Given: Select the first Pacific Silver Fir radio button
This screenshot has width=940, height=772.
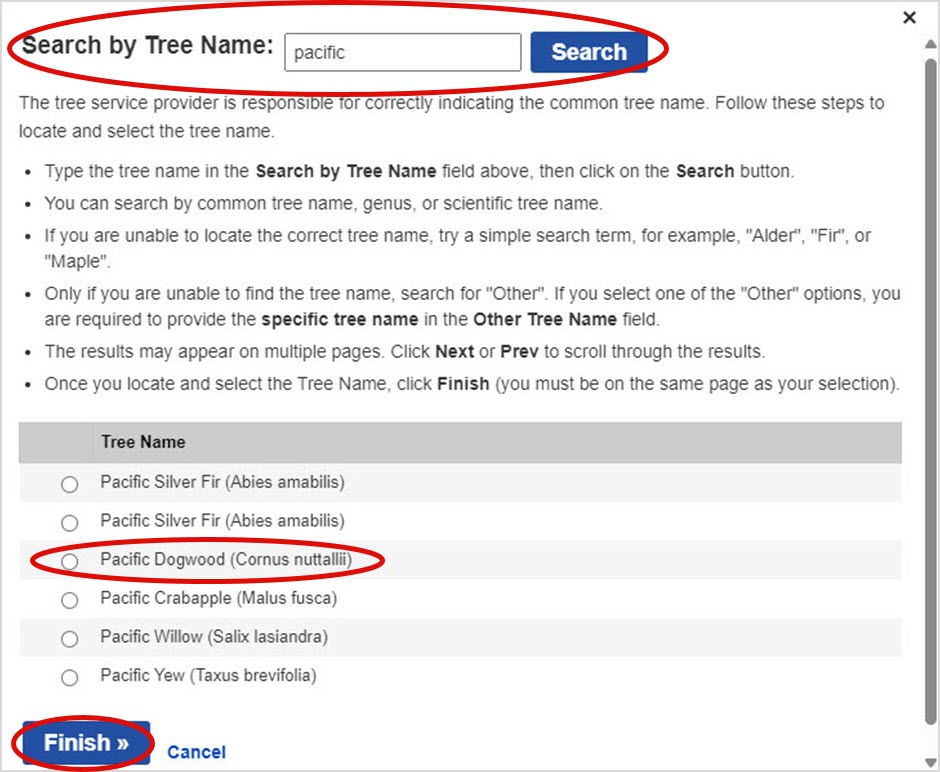Looking at the screenshot, I should click(69, 484).
